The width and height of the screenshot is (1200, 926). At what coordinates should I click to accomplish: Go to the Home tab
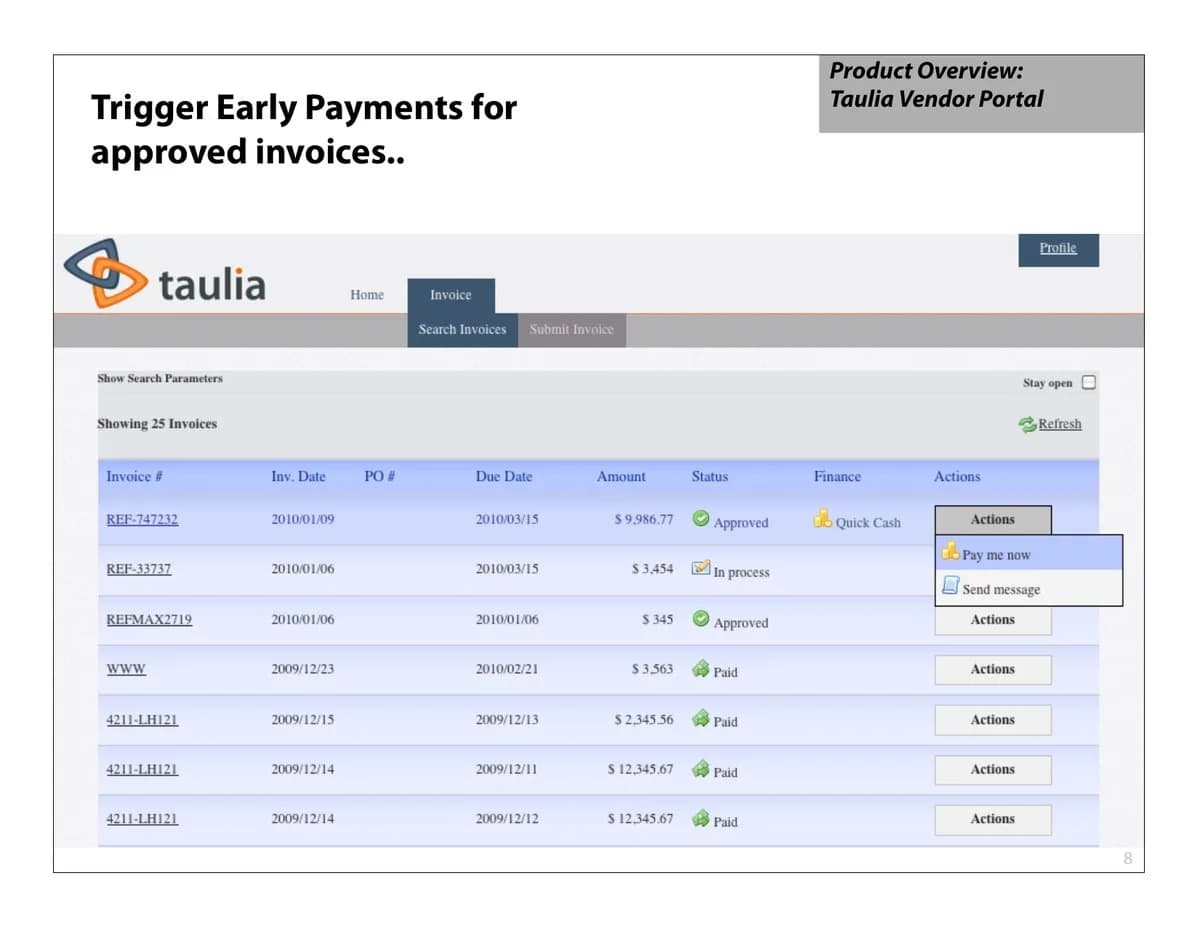[x=367, y=295]
